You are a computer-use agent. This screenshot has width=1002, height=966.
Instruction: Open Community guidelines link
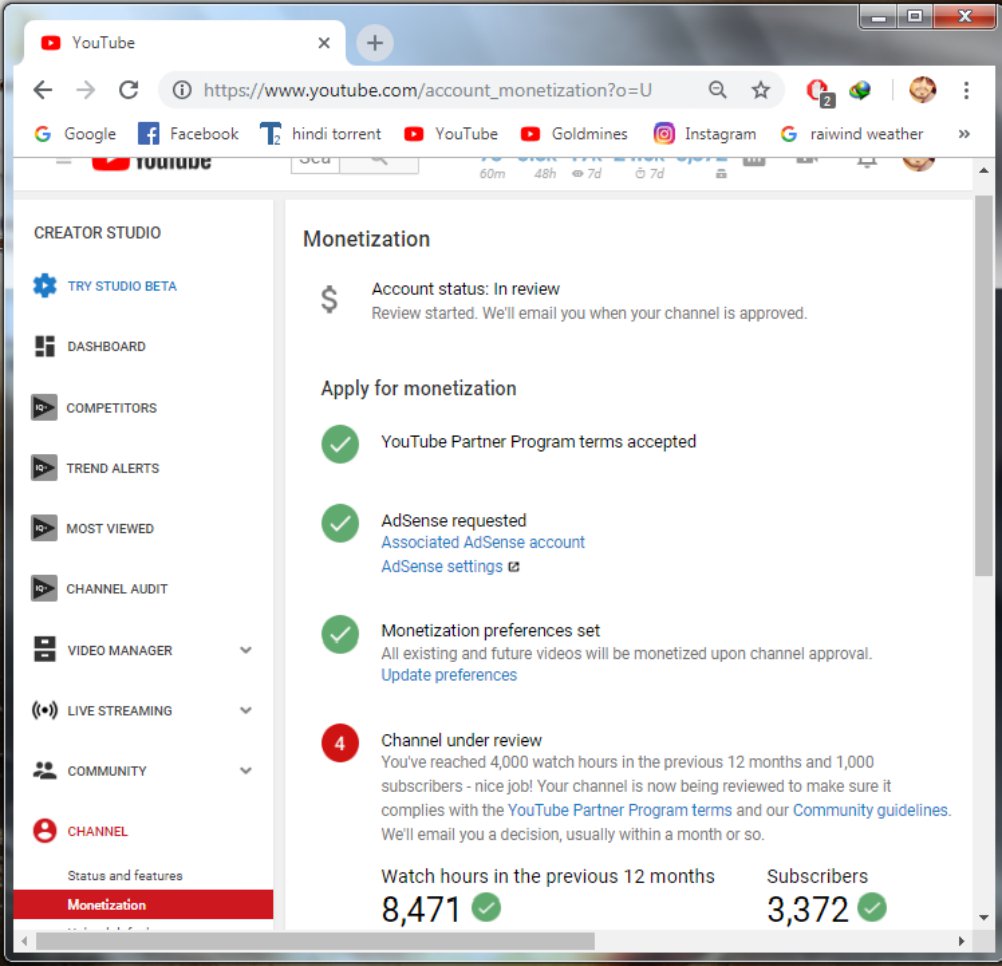[870, 810]
